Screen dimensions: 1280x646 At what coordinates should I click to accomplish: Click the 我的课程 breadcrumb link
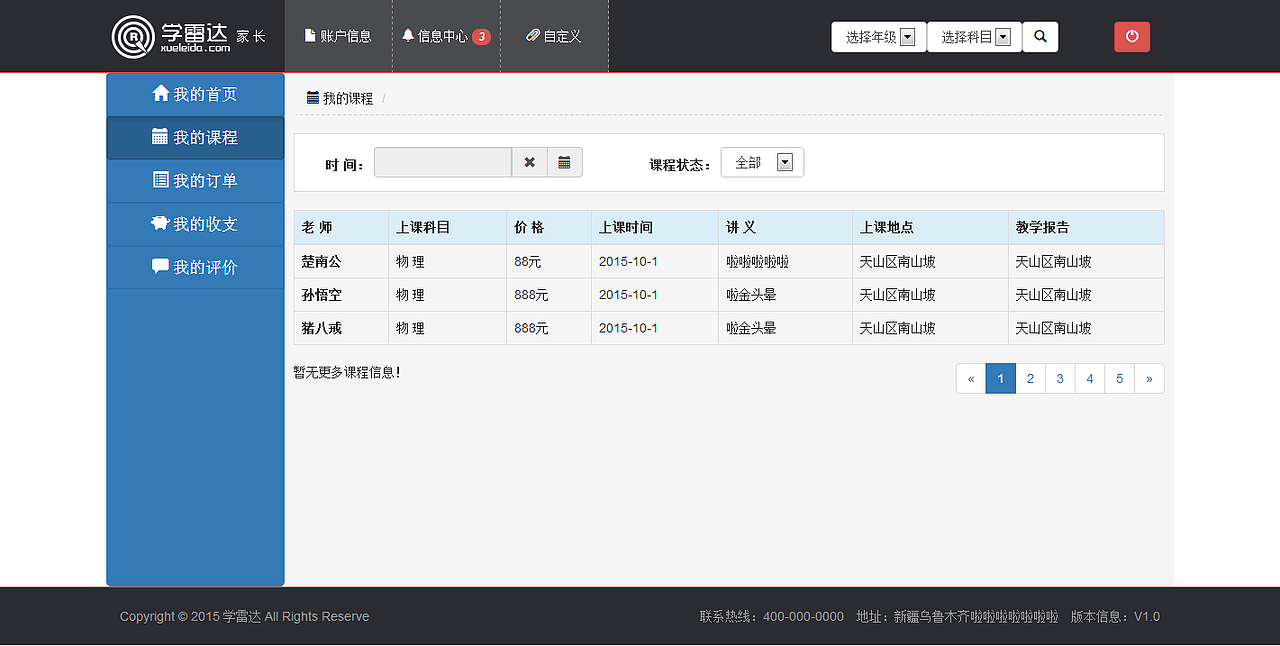pos(348,98)
